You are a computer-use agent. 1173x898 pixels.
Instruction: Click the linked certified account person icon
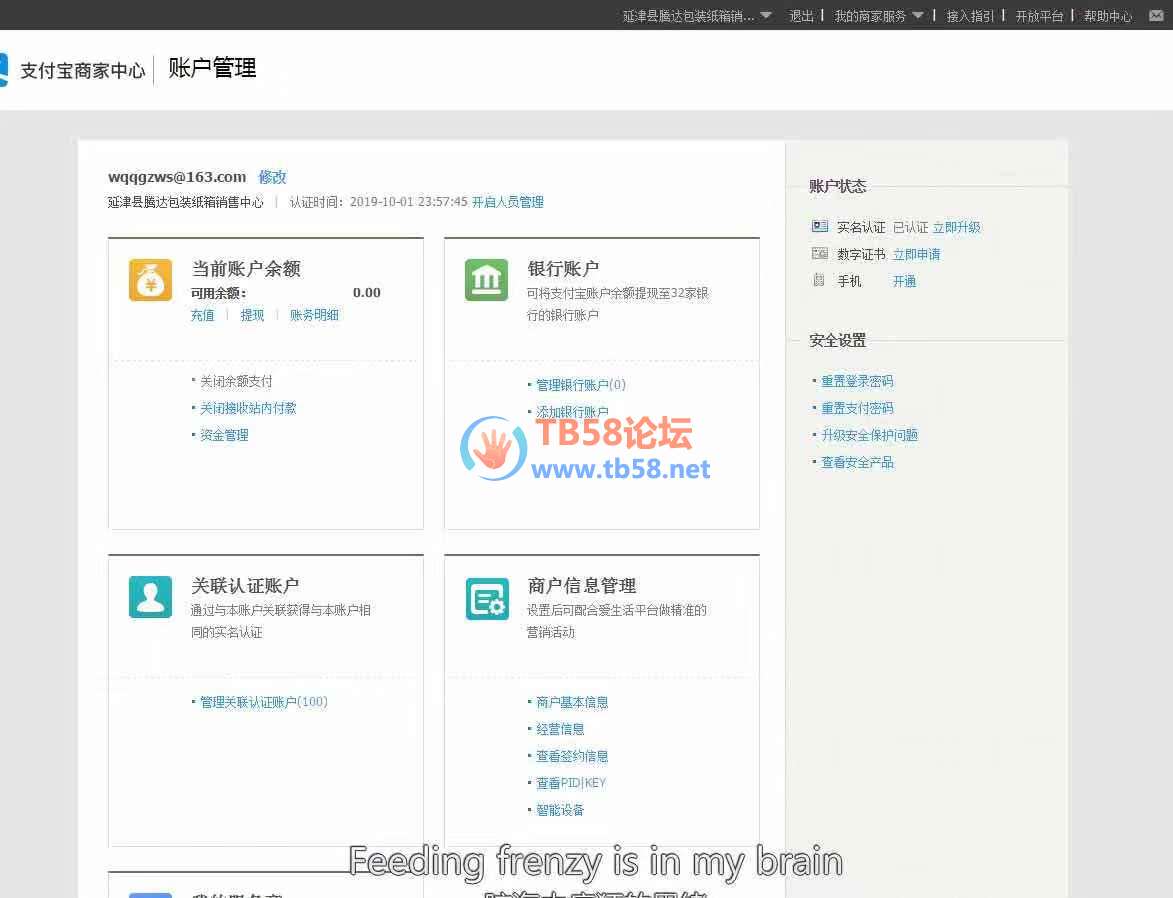click(x=150, y=597)
